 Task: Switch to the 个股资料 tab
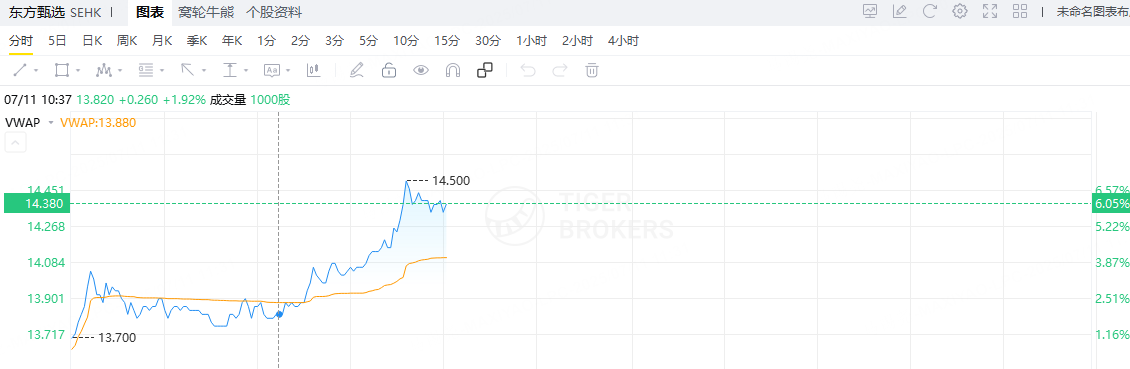click(x=274, y=12)
